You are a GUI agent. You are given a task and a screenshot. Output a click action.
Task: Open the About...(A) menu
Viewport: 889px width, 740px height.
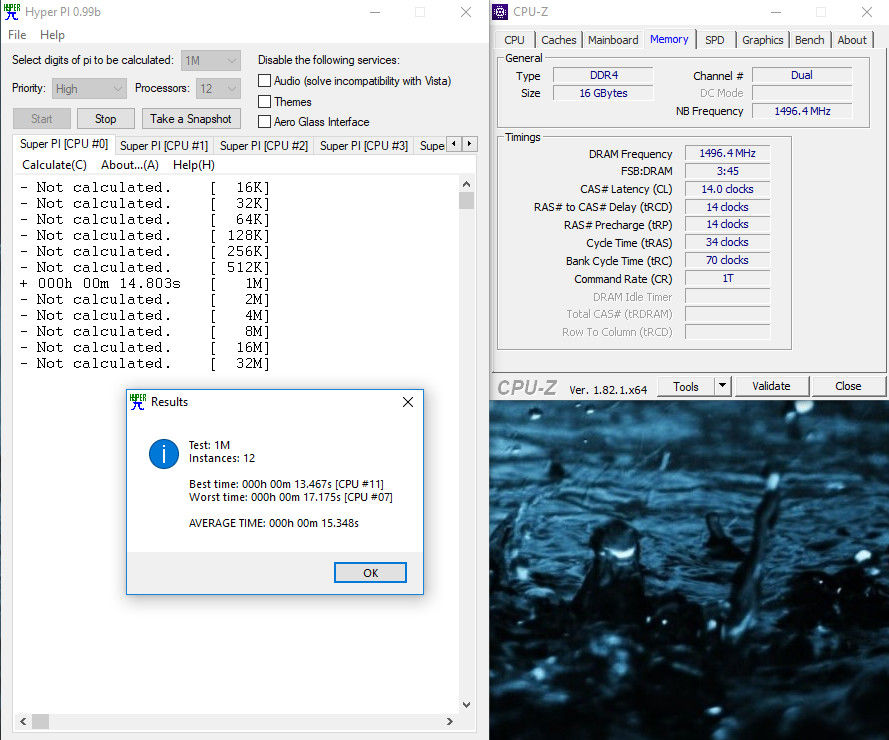(x=130, y=165)
